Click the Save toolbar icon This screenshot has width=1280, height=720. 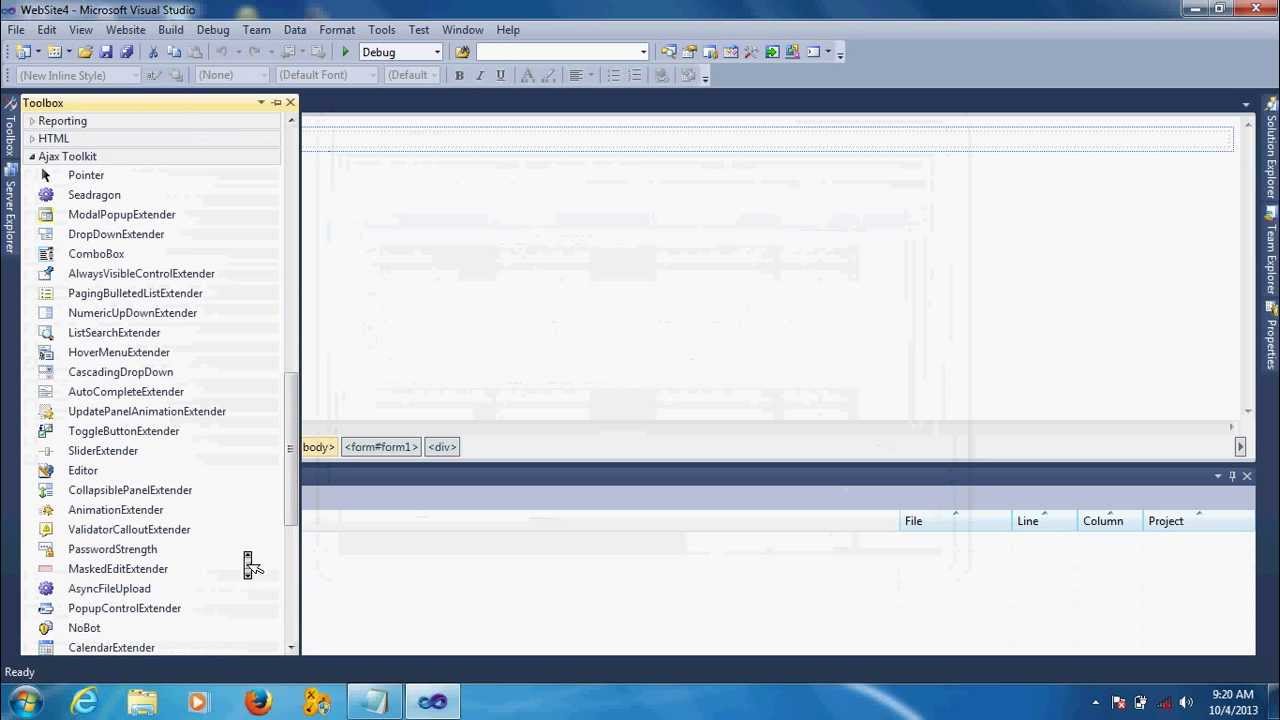[x=106, y=52]
